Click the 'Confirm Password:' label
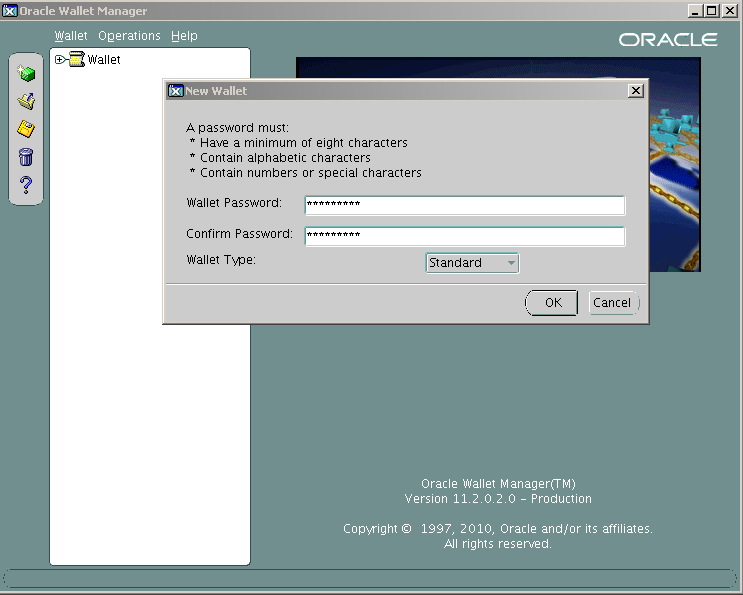The image size is (743, 595). (x=239, y=234)
